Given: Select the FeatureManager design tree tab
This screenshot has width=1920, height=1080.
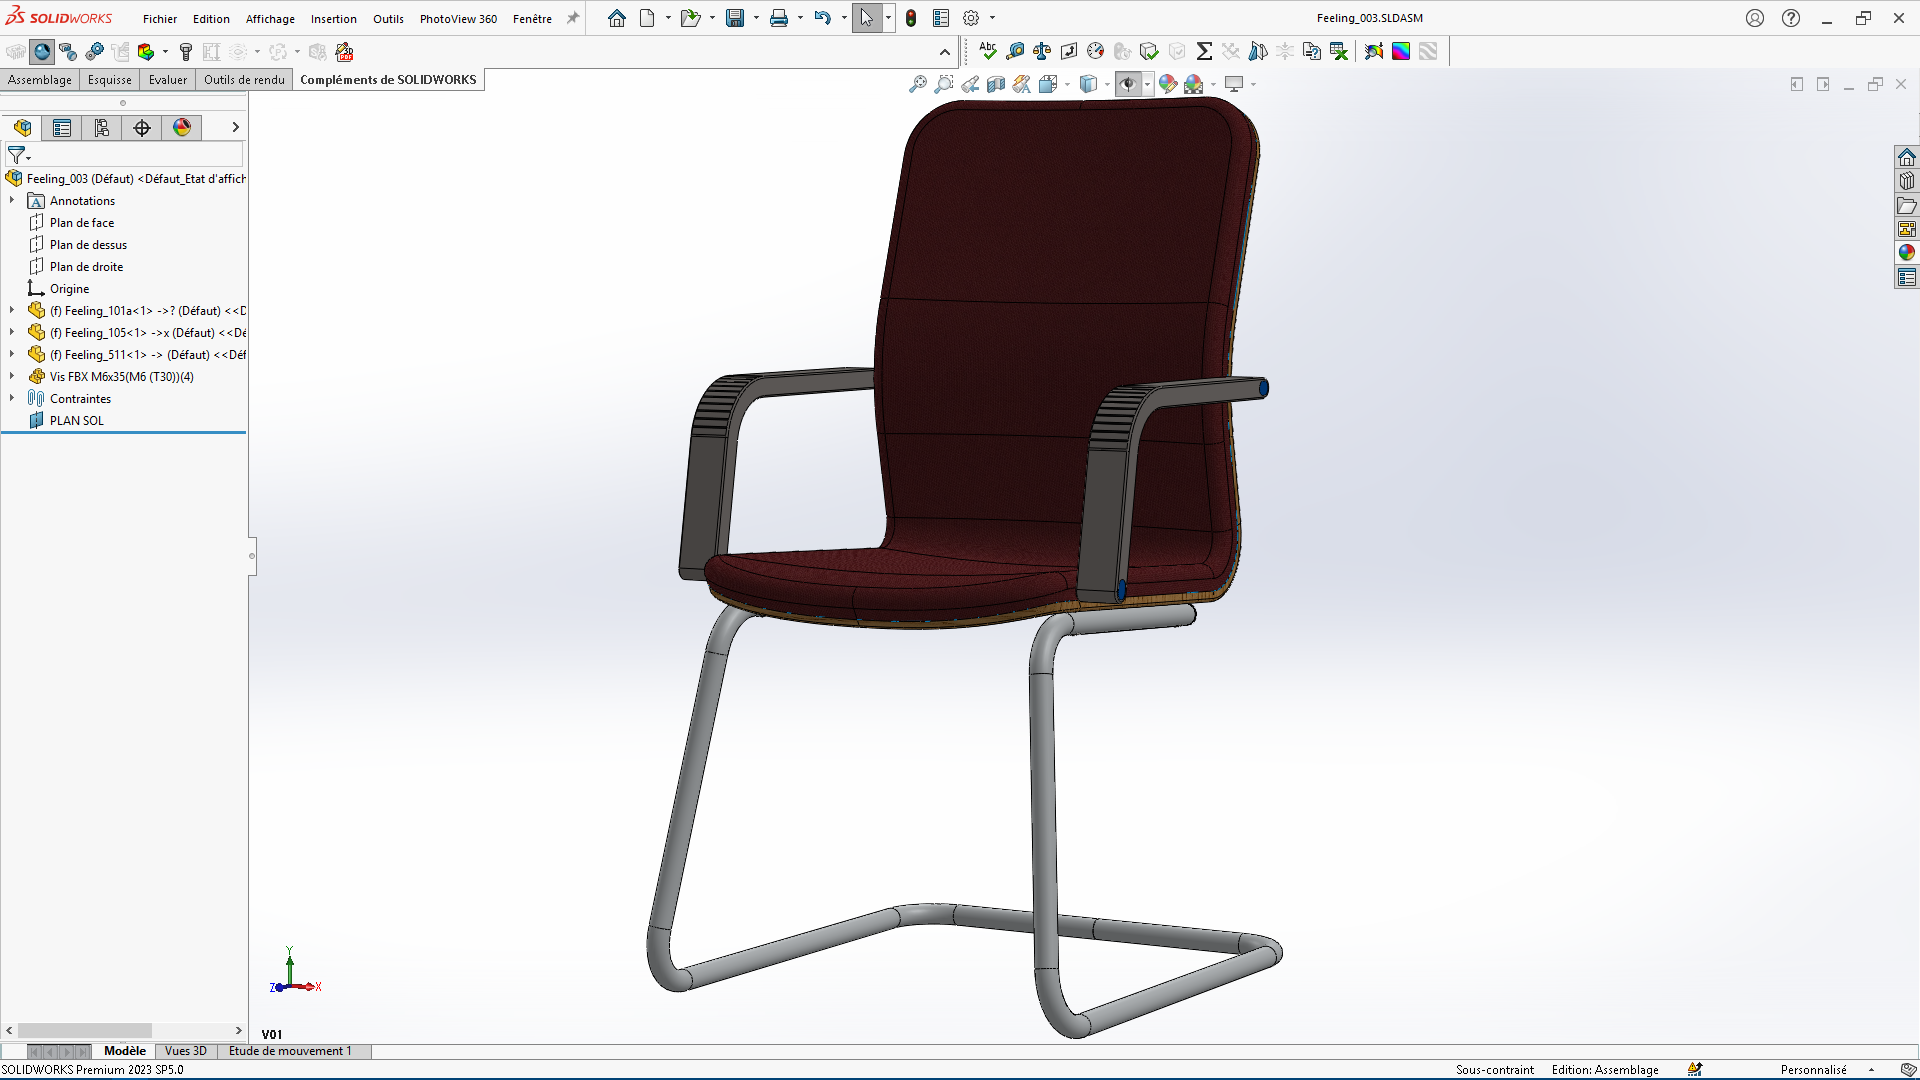Looking at the screenshot, I should 22,127.
